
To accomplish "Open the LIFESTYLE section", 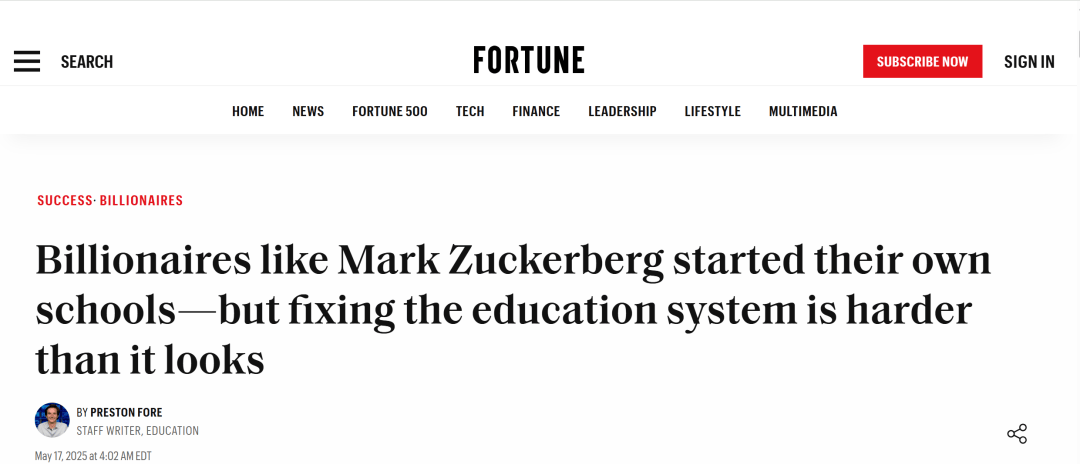I will [x=712, y=111].
